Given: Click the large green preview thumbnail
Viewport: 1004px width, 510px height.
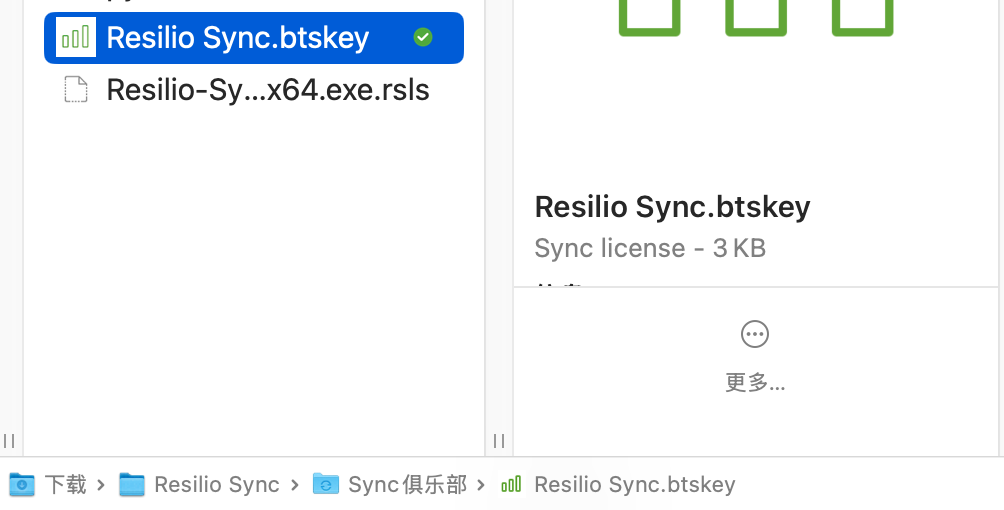Looking at the screenshot, I should [x=756, y=18].
